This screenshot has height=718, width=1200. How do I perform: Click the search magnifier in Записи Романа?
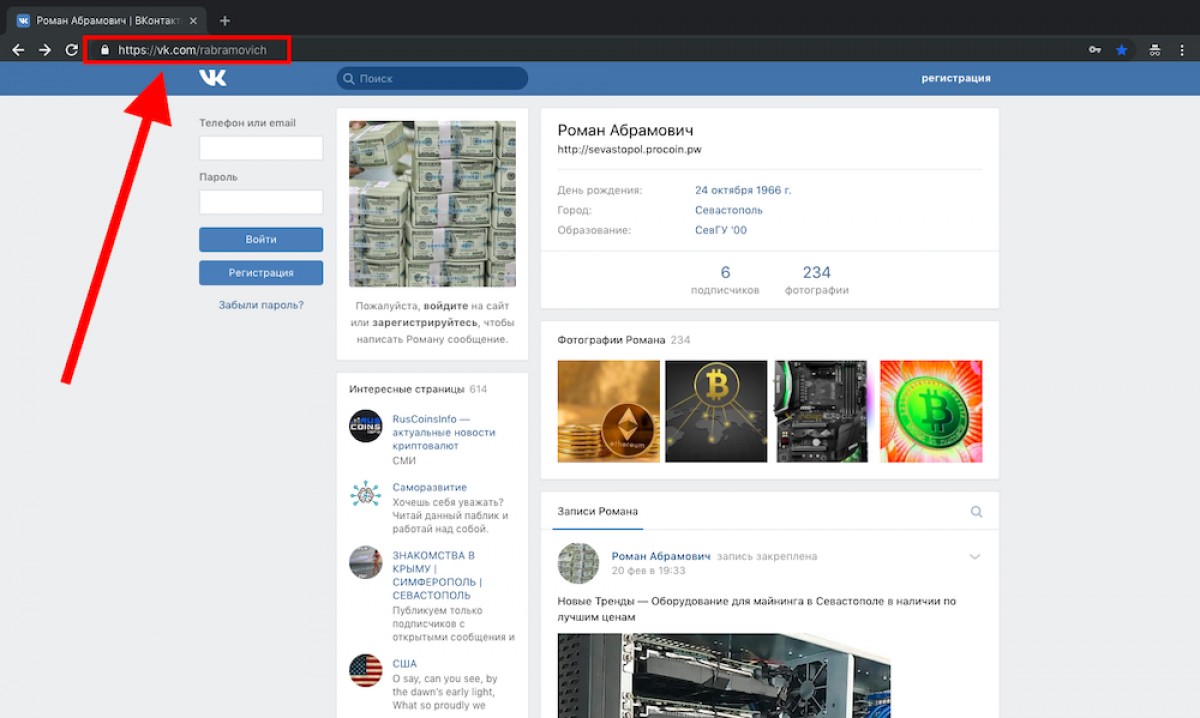point(976,512)
